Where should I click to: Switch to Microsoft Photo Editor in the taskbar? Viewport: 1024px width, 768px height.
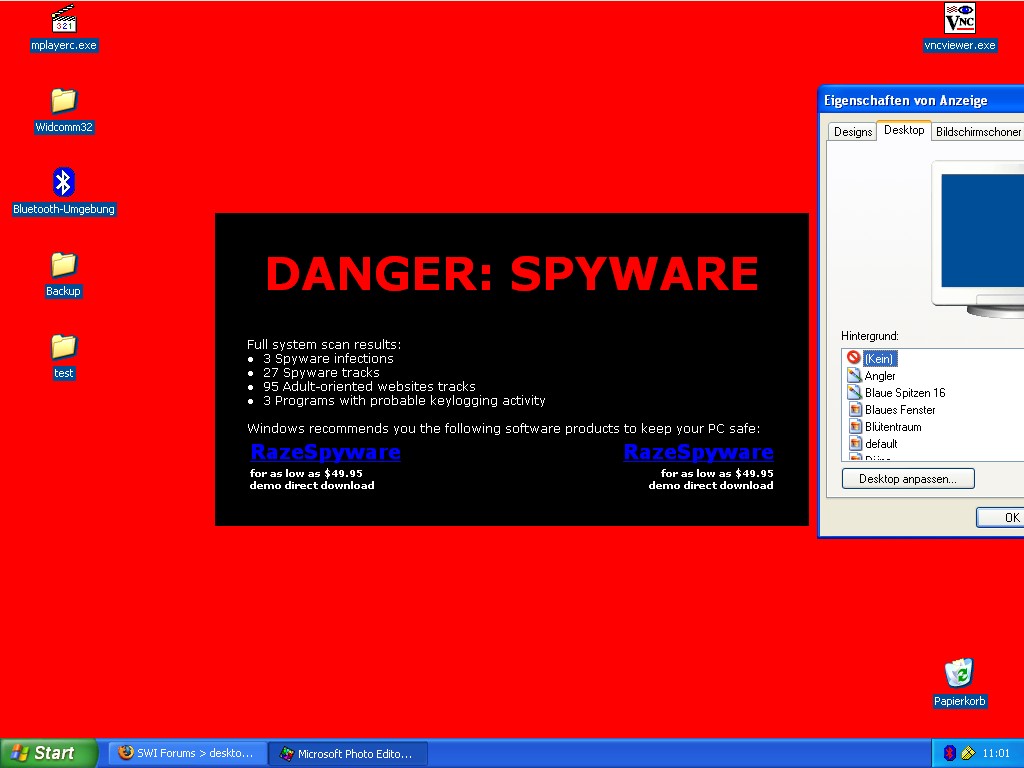tap(349, 753)
